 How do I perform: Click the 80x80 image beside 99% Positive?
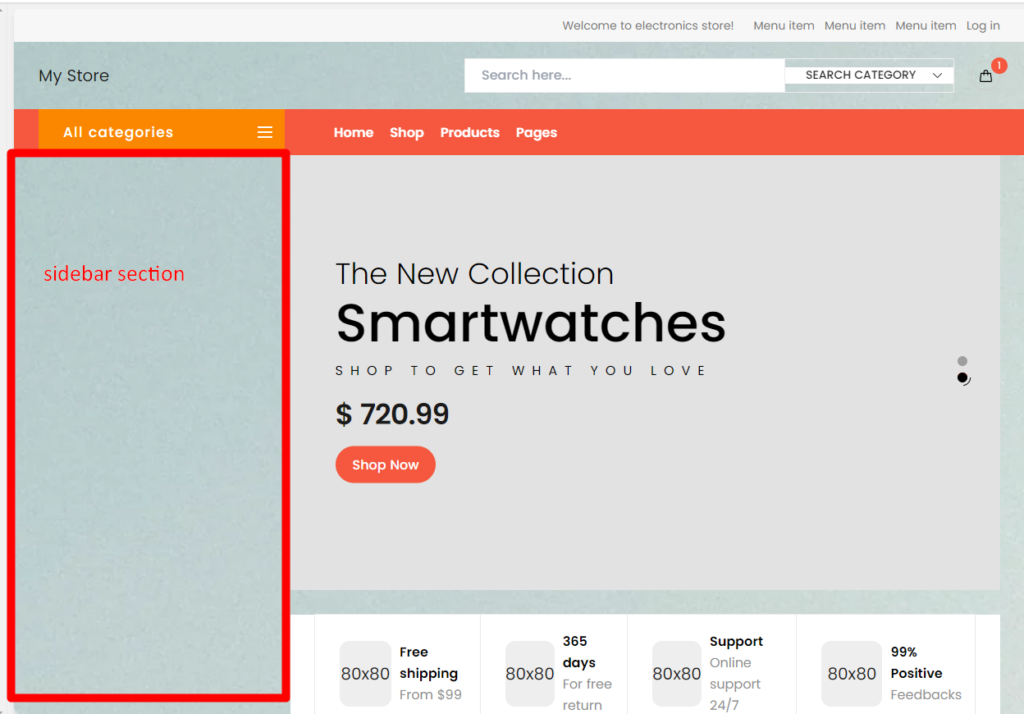(852, 673)
